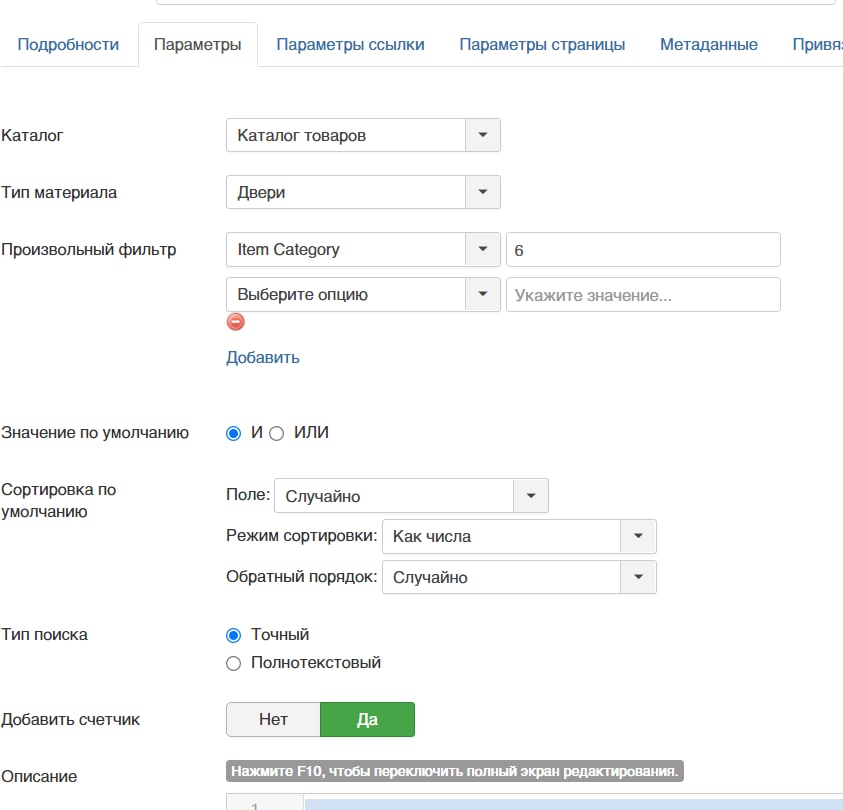843x810 pixels.
Task: Open the Item Category filter dropdown
Action: pyautogui.click(x=363, y=249)
